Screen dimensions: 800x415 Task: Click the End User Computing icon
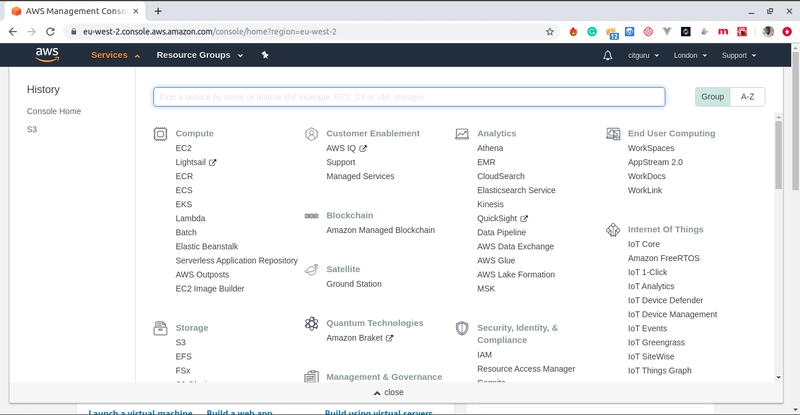pyautogui.click(x=613, y=134)
